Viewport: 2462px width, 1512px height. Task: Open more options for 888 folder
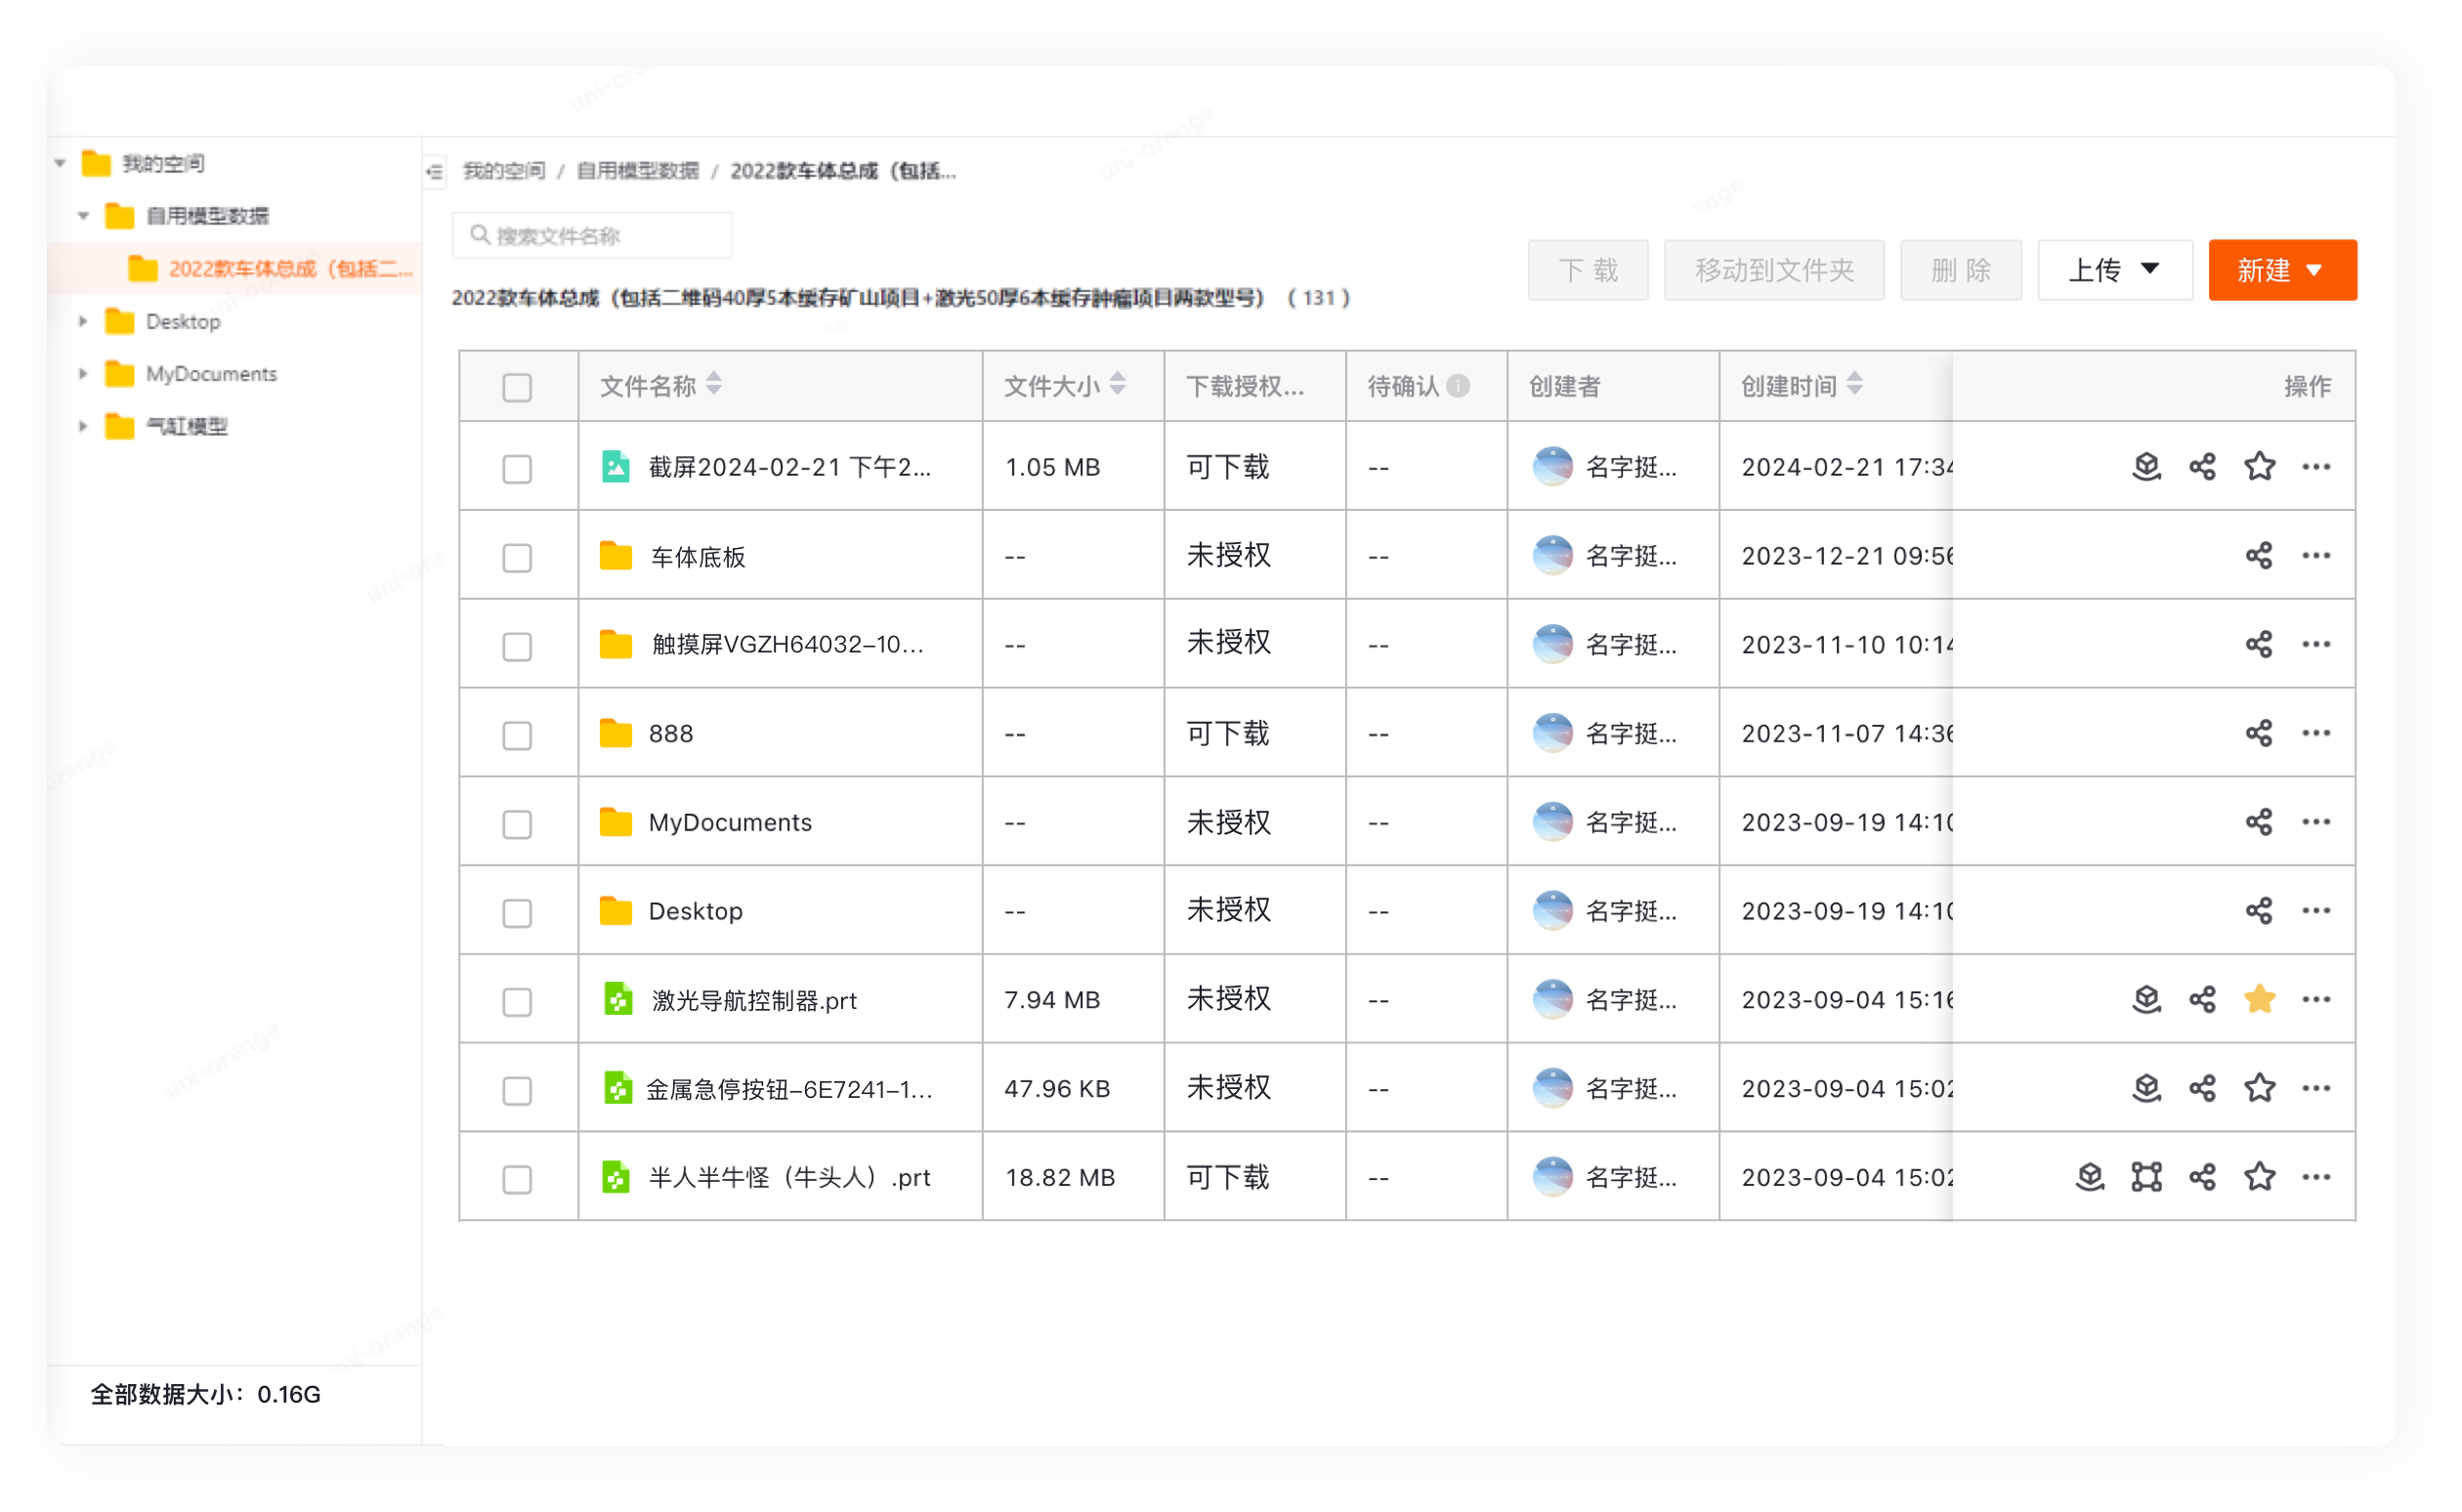2316,733
